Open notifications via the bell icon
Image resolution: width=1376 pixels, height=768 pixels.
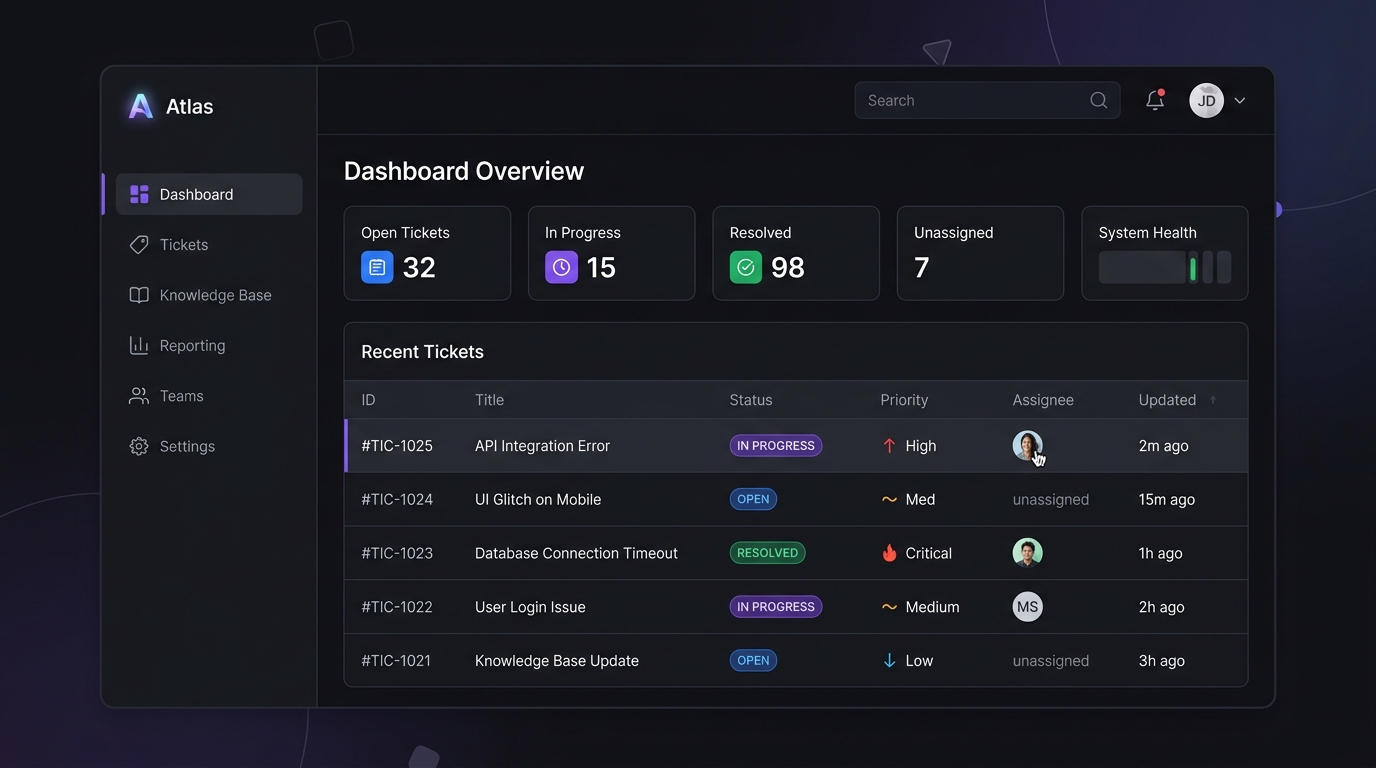pos(1155,100)
